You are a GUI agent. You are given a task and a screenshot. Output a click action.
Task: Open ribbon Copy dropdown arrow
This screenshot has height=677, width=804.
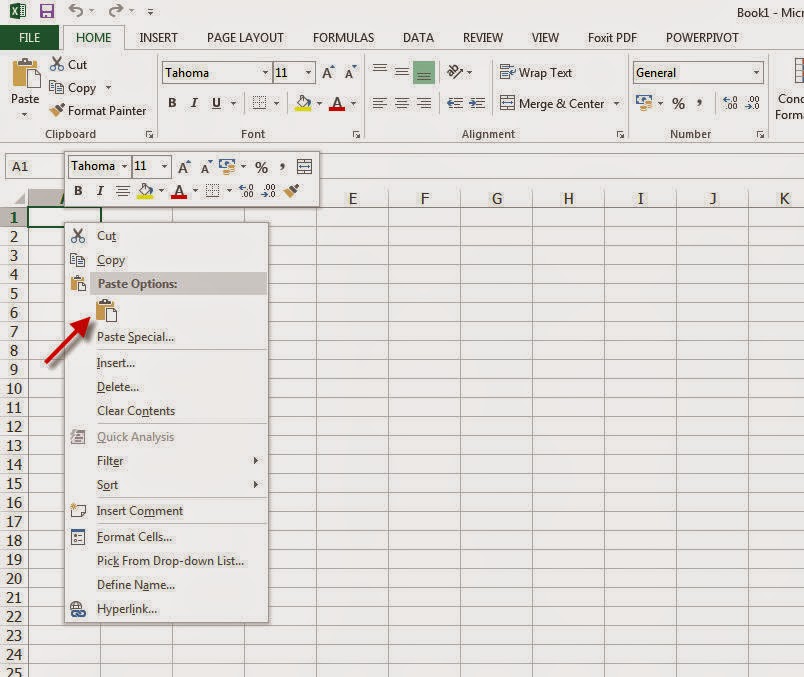tap(108, 88)
